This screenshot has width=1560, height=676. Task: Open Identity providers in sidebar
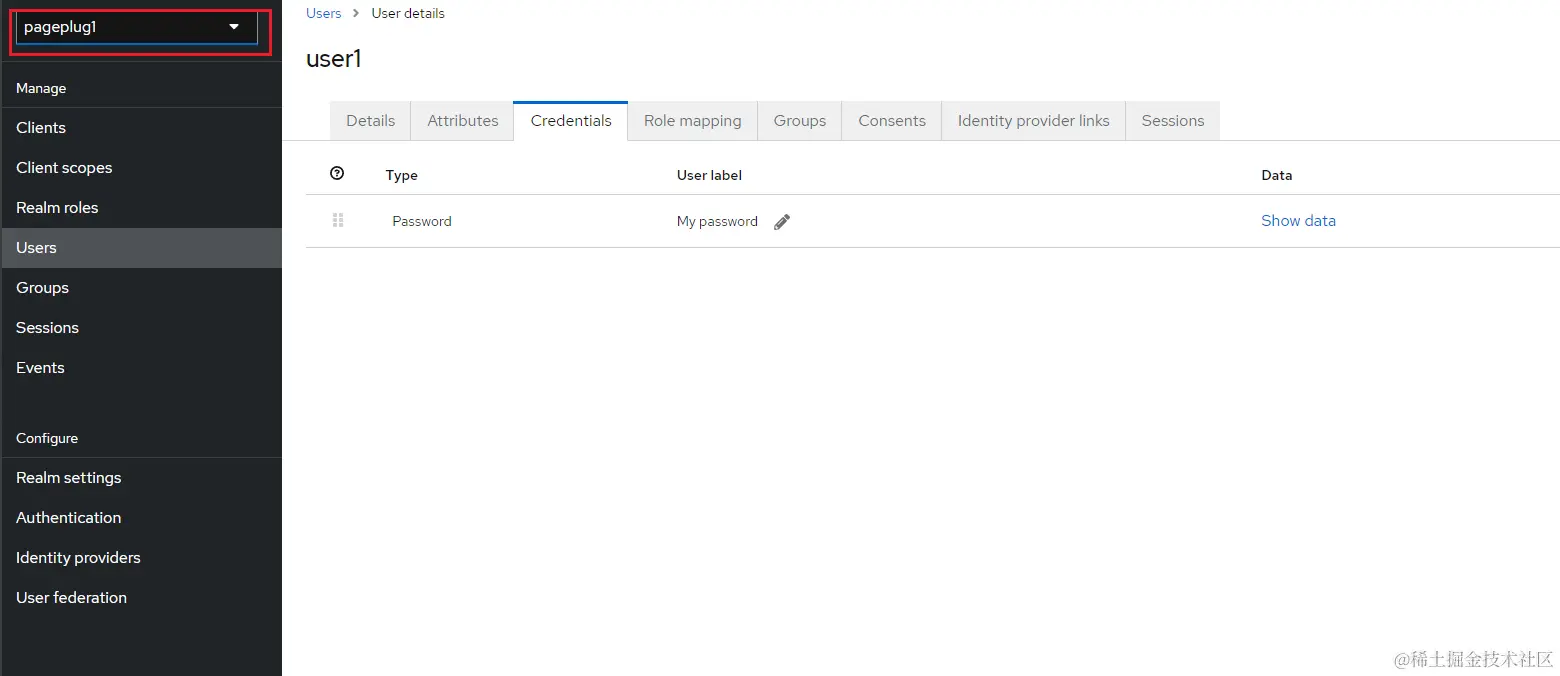pyautogui.click(x=141, y=558)
